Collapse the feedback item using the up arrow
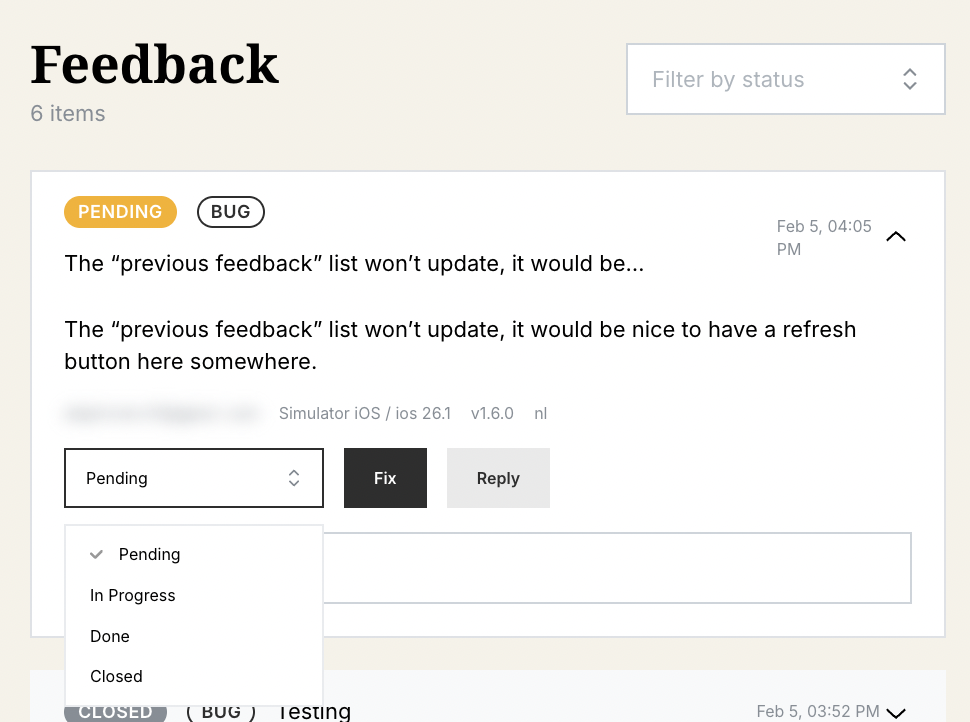Viewport: 970px width, 722px height. pos(896,237)
